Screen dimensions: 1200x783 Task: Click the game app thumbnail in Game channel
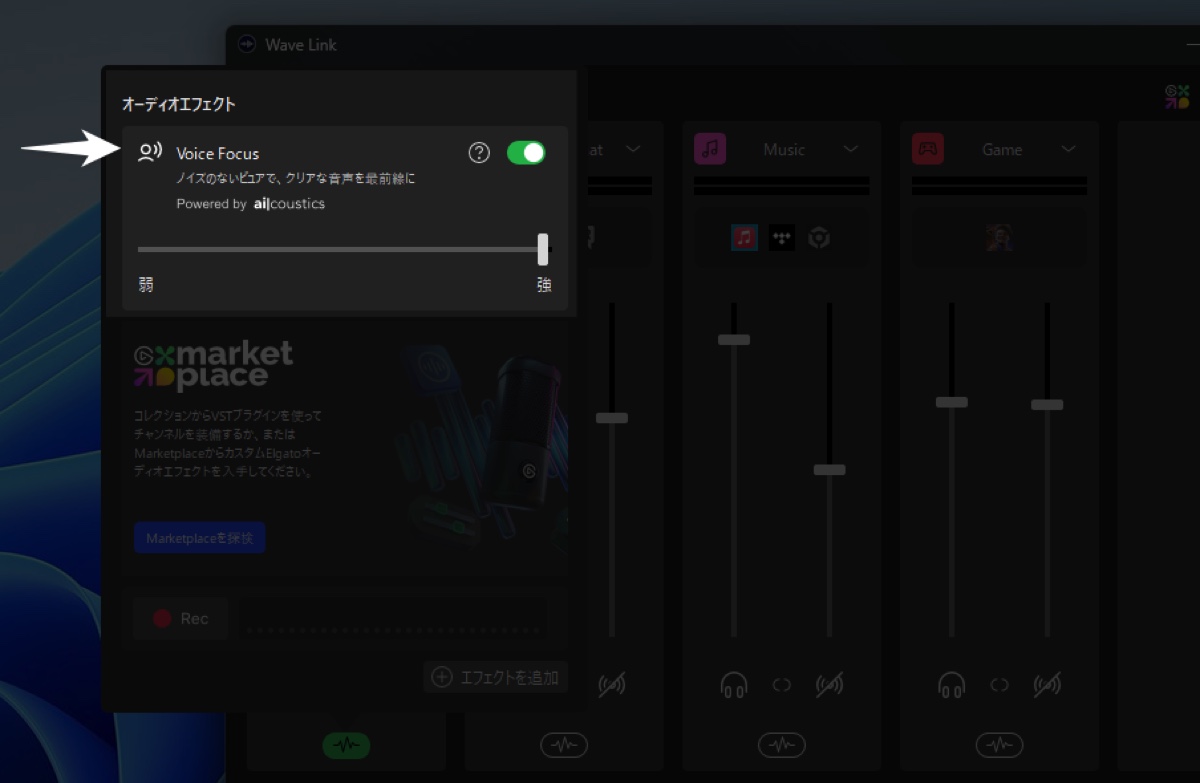(999, 238)
